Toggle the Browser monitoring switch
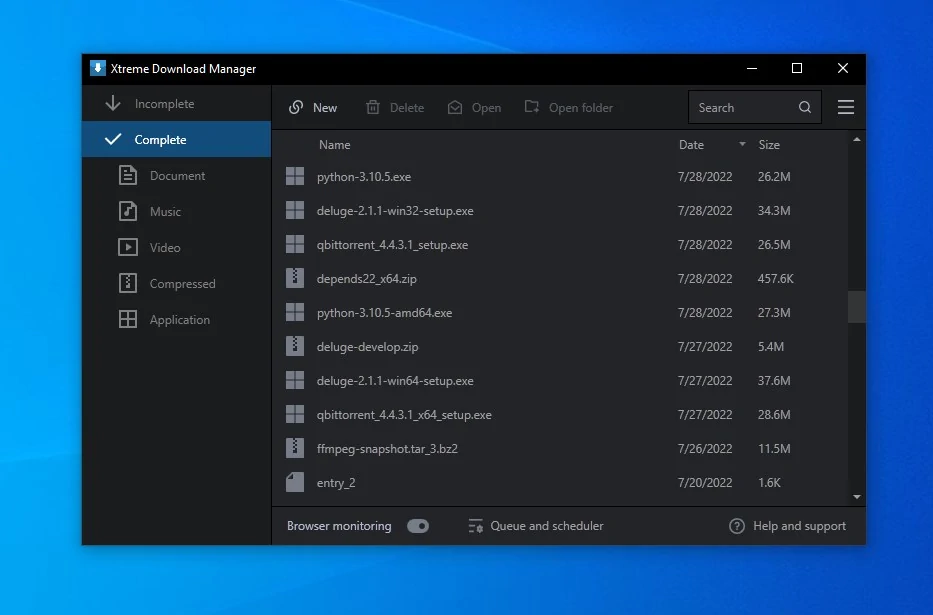 [x=417, y=525]
